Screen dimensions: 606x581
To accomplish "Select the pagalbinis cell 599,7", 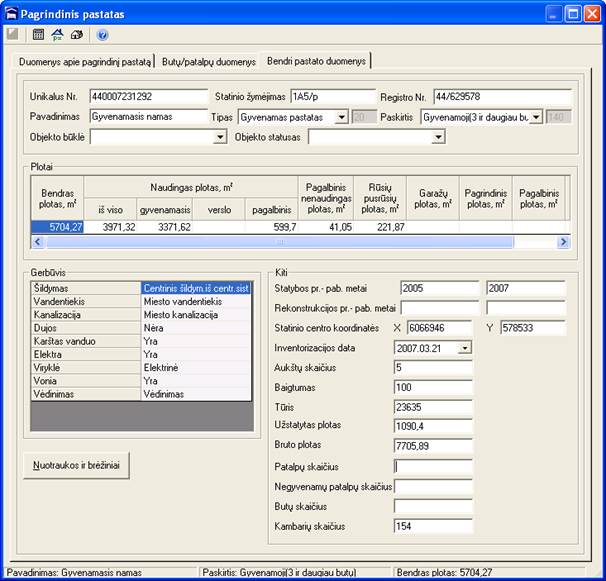I will pos(272,227).
